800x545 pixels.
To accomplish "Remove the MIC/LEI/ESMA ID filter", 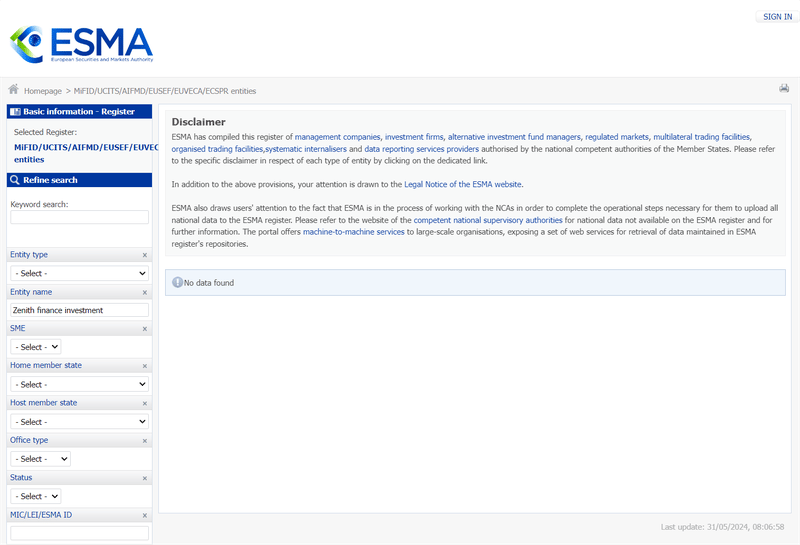I will (x=144, y=515).
